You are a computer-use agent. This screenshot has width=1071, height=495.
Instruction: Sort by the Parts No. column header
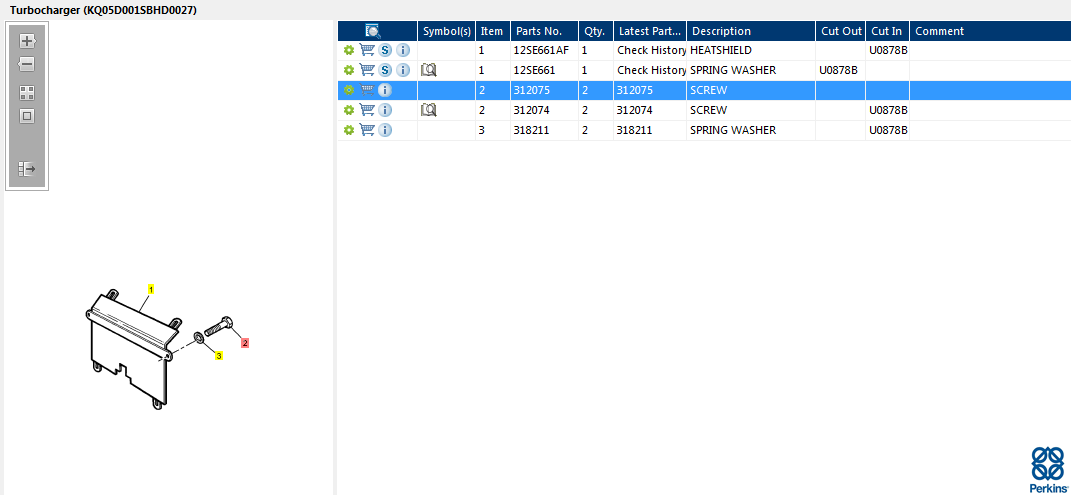(544, 31)
